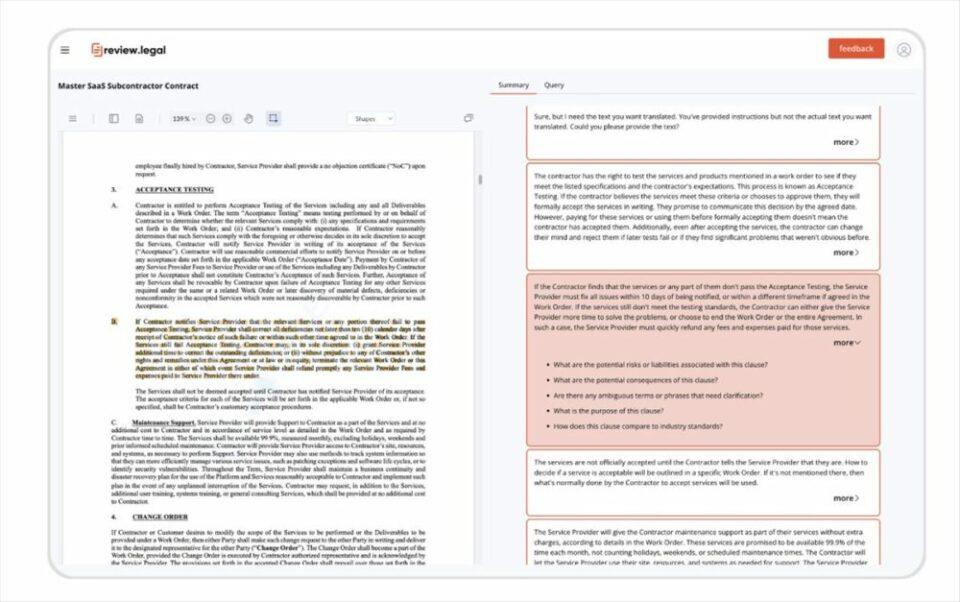Click "How does this clause compare to industry standards?"
Image resolution: width=960 pixels, height=602 pixels.
pos(638,426)
